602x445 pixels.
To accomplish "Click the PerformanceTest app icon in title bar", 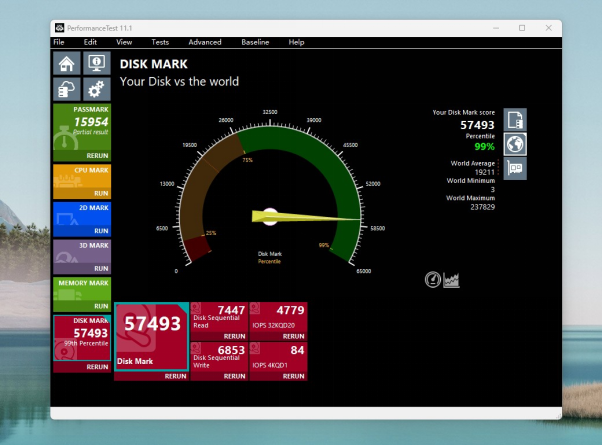I will pos(60,28).
